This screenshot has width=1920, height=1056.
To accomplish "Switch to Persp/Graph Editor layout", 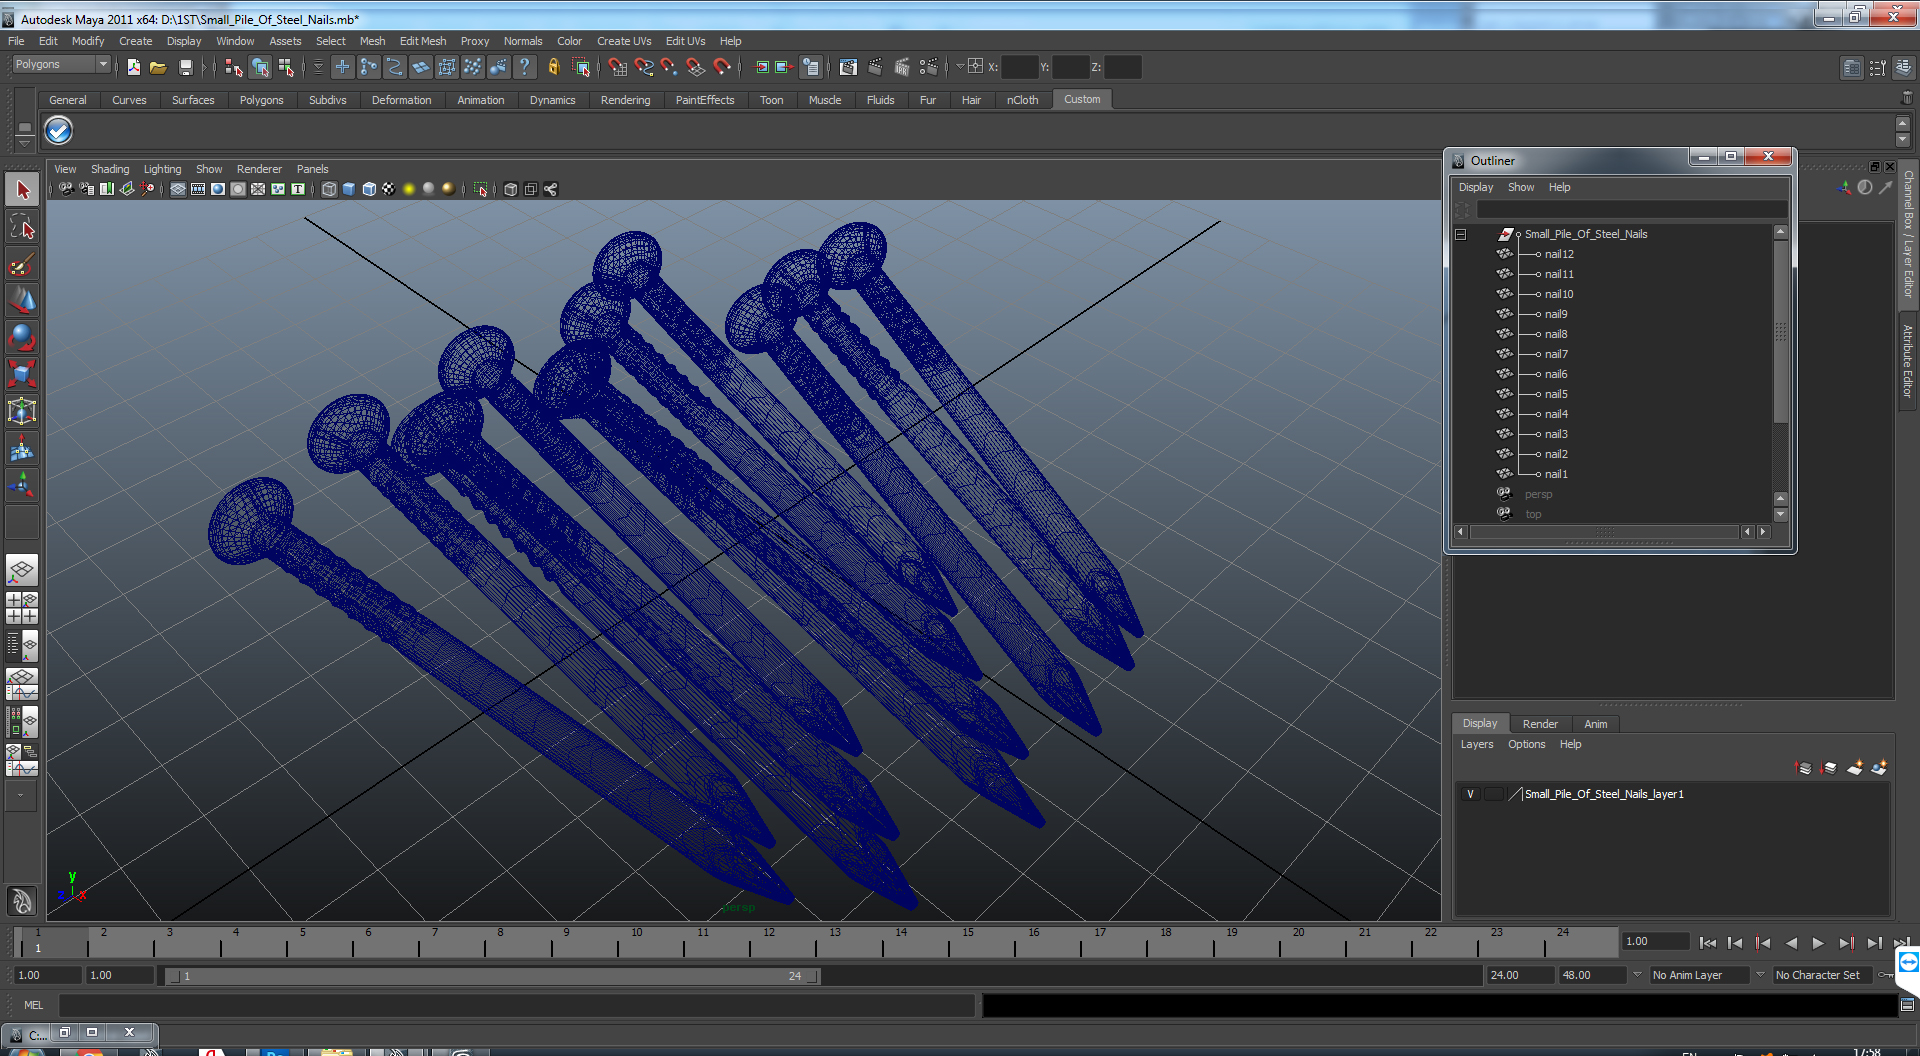I will pos(22,684).
